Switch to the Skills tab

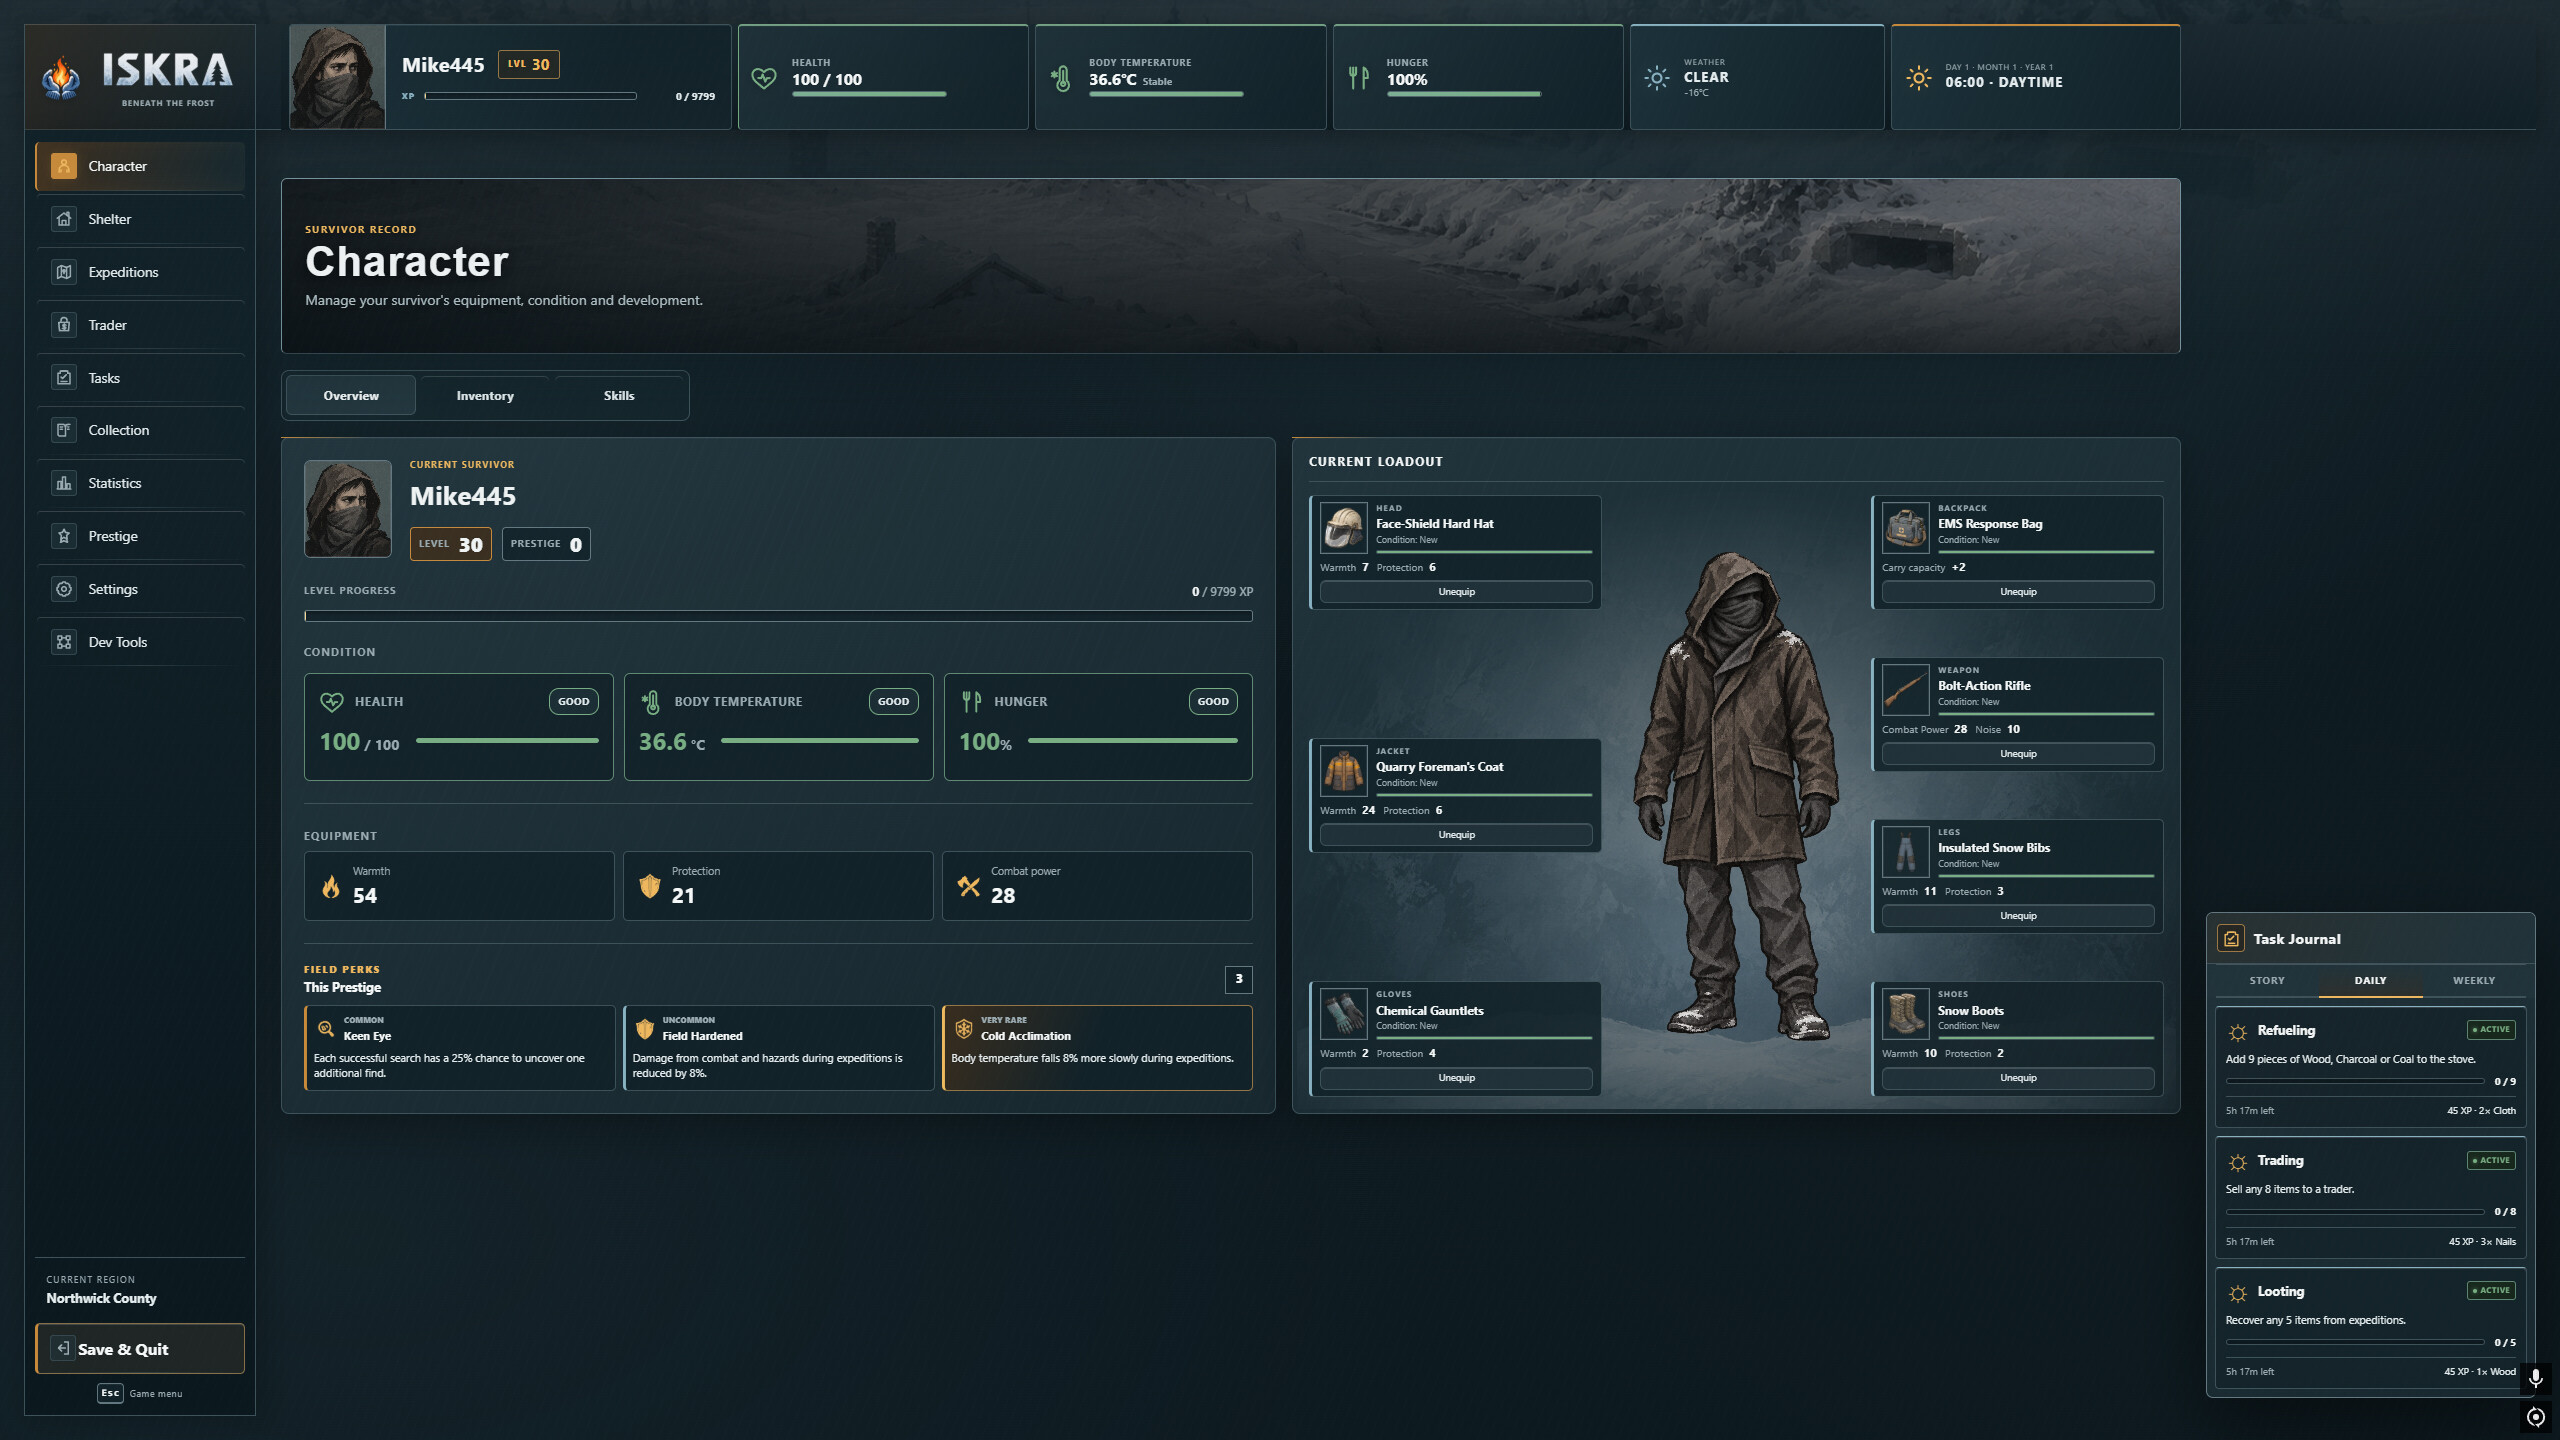click(x=619, y=396)
